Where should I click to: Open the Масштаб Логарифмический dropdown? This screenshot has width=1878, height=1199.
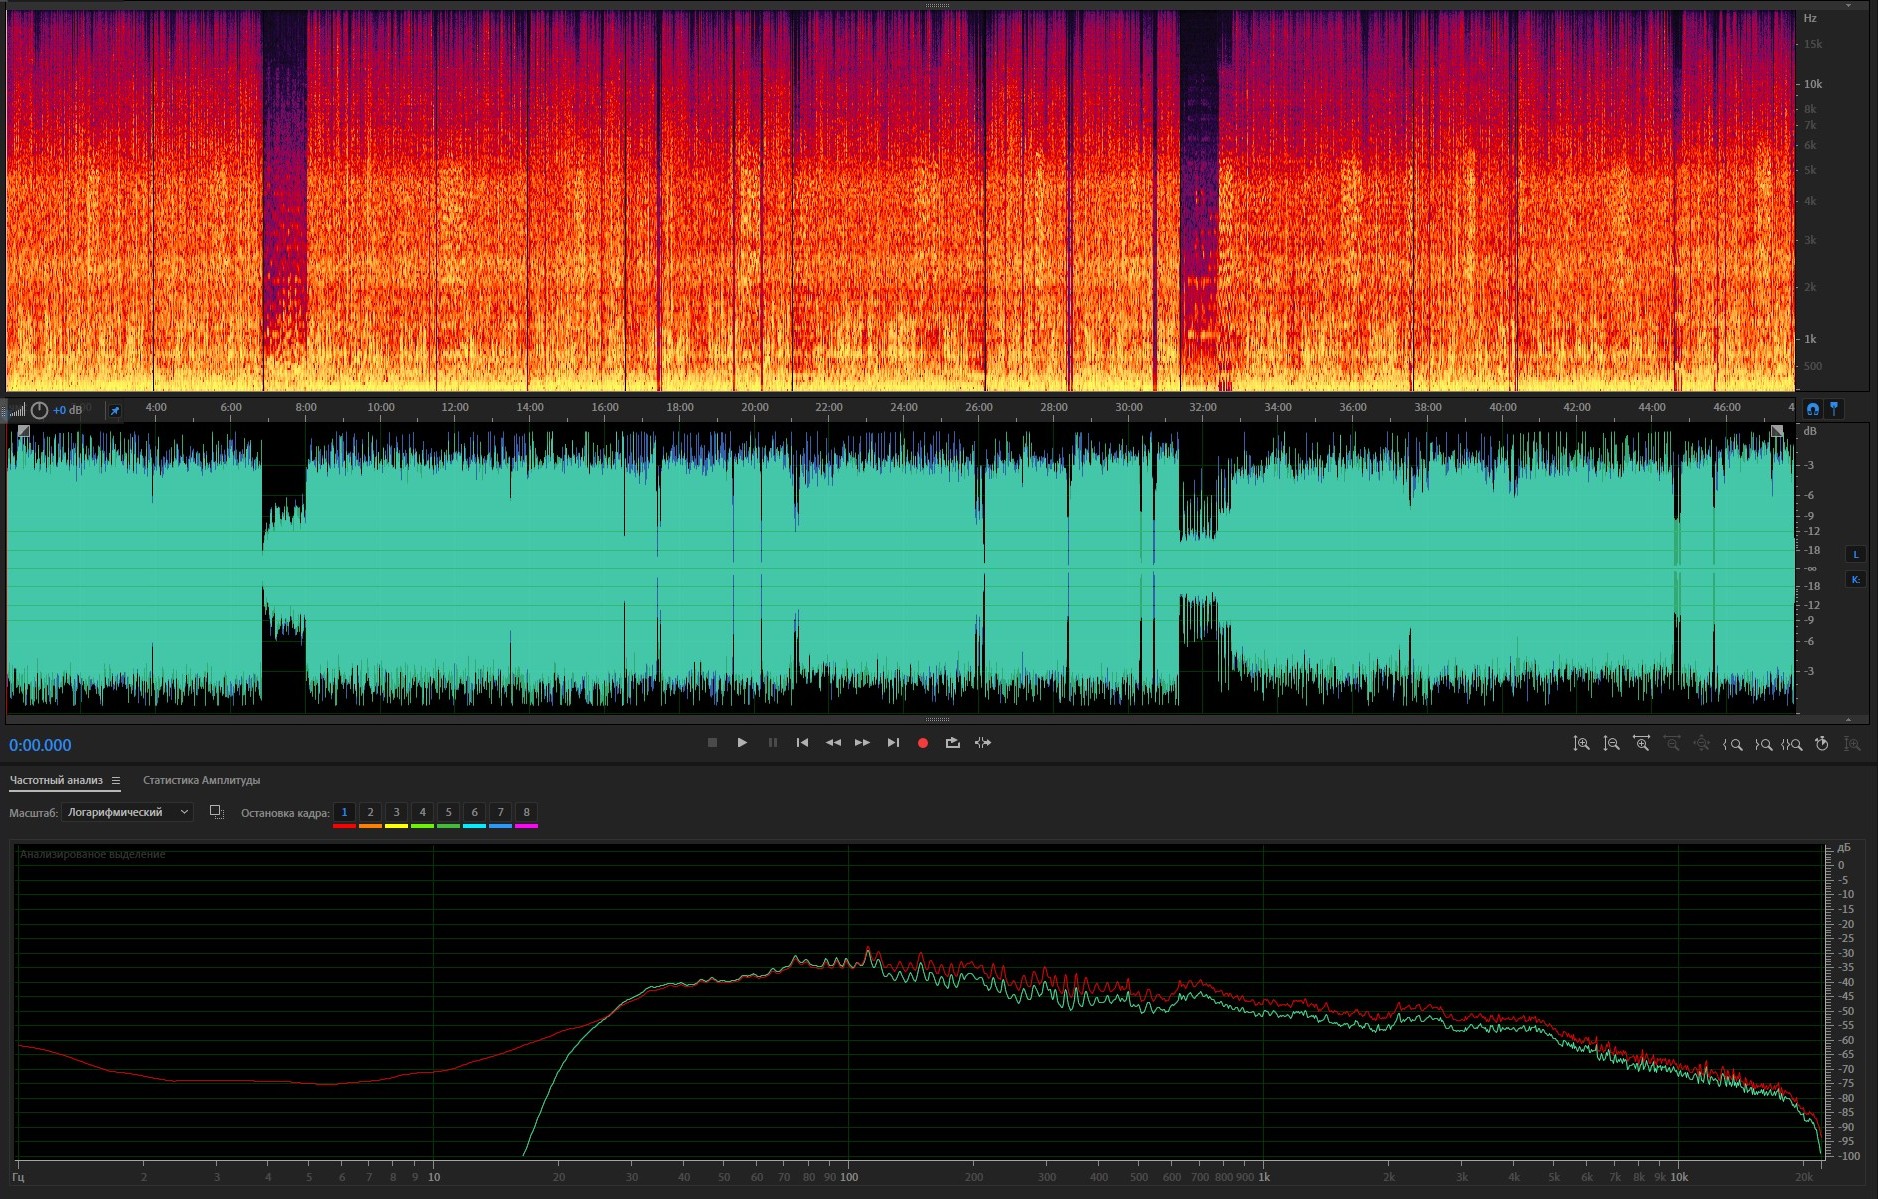pyautogui.click(x=127, y=813)
